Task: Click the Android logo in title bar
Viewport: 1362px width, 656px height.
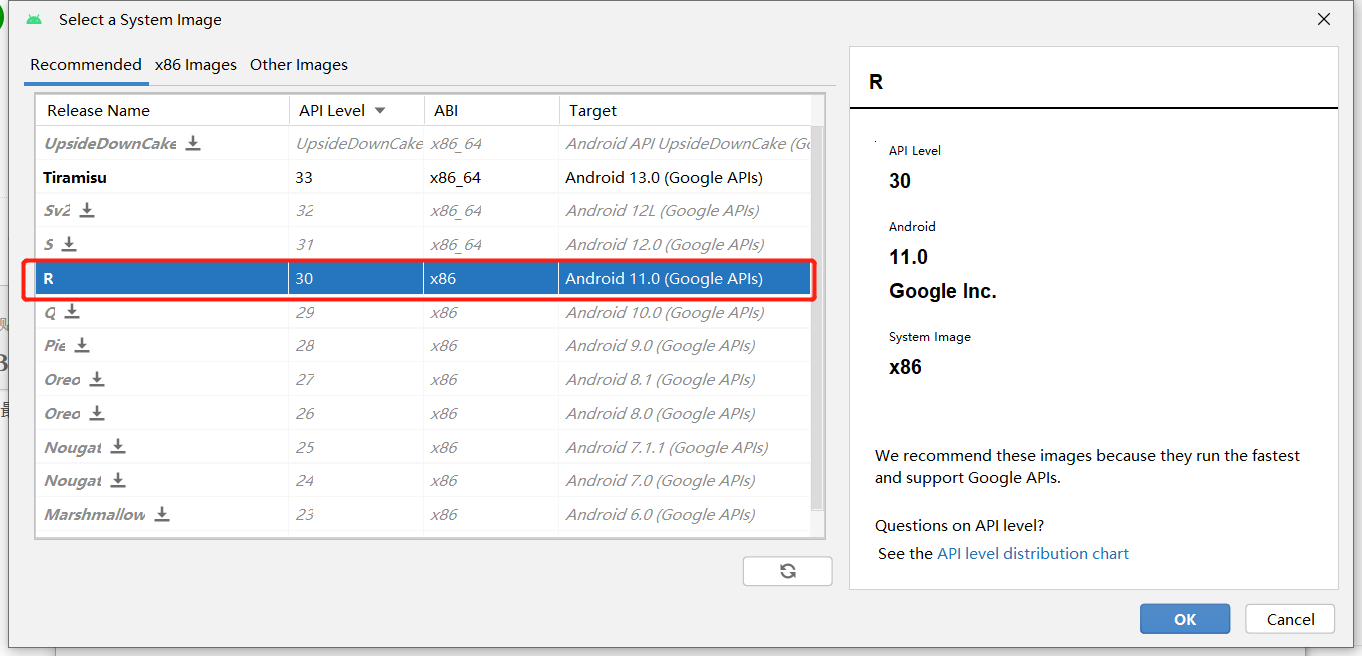Action: click(x=34, y=19)
